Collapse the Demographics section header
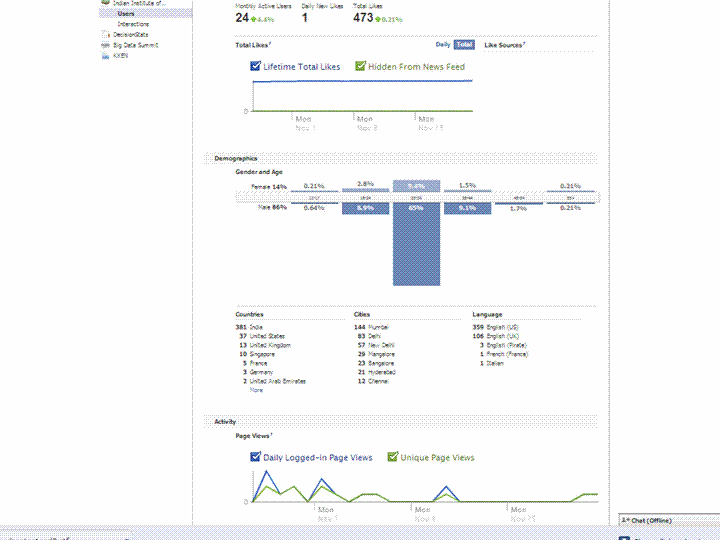The height and width of the screenshot is (540, 720). coord(235,158)
